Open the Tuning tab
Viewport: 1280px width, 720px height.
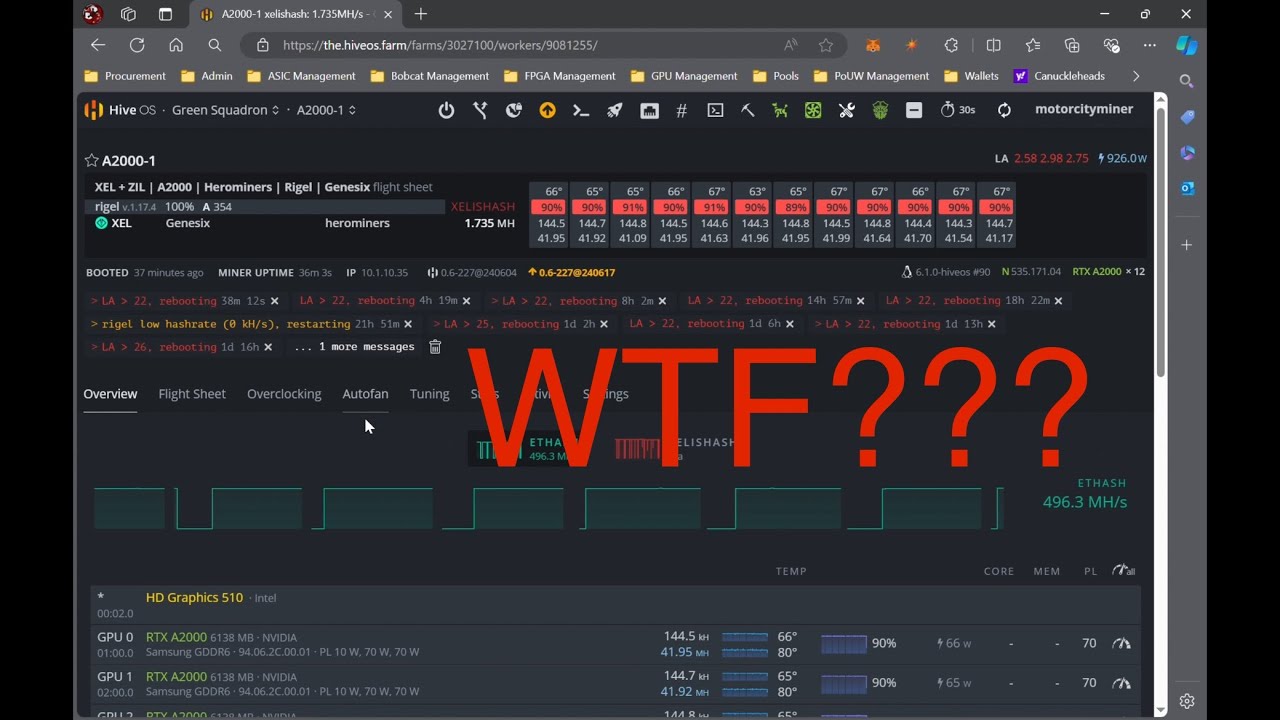429,394
